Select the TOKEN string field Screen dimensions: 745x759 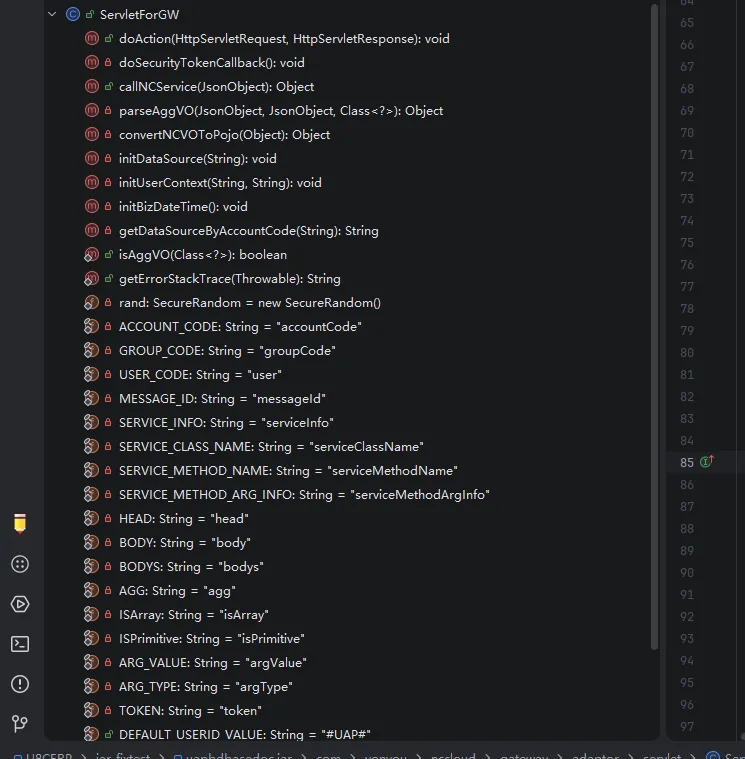(x=190, y=711)
